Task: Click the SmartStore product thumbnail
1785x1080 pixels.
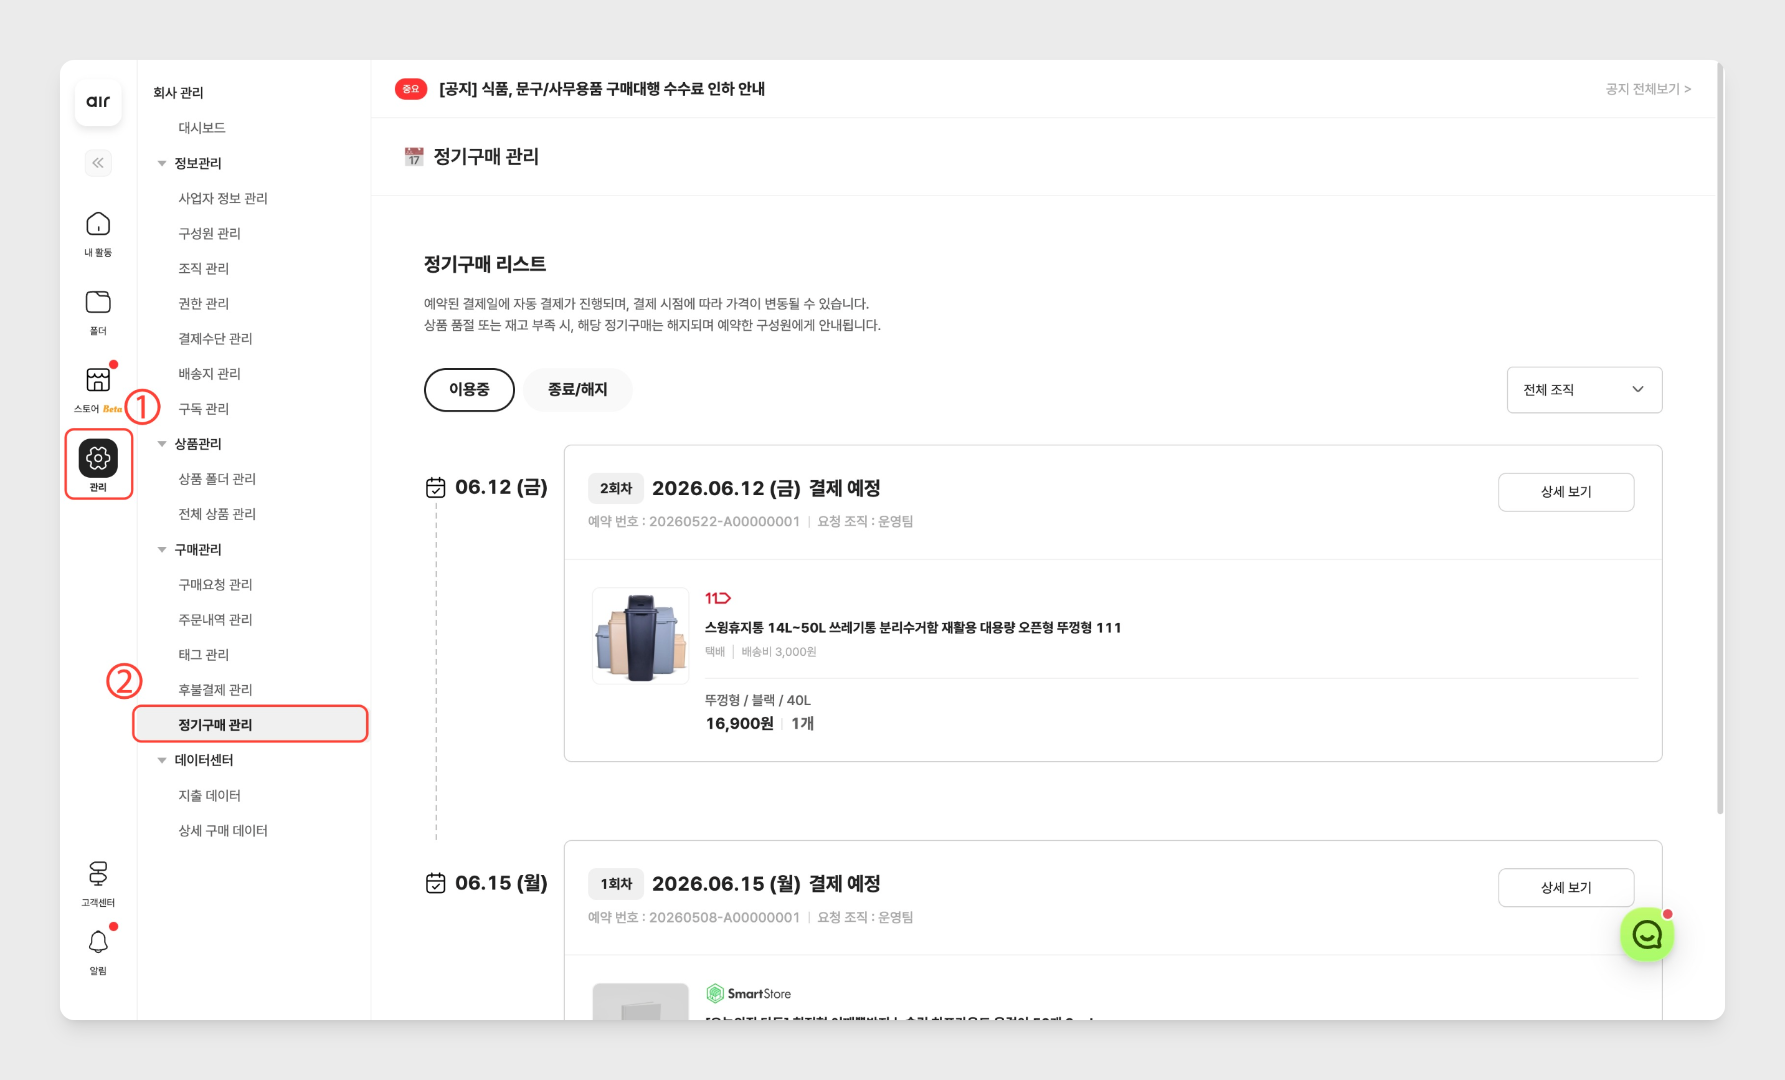Action: coord(641,1001)
